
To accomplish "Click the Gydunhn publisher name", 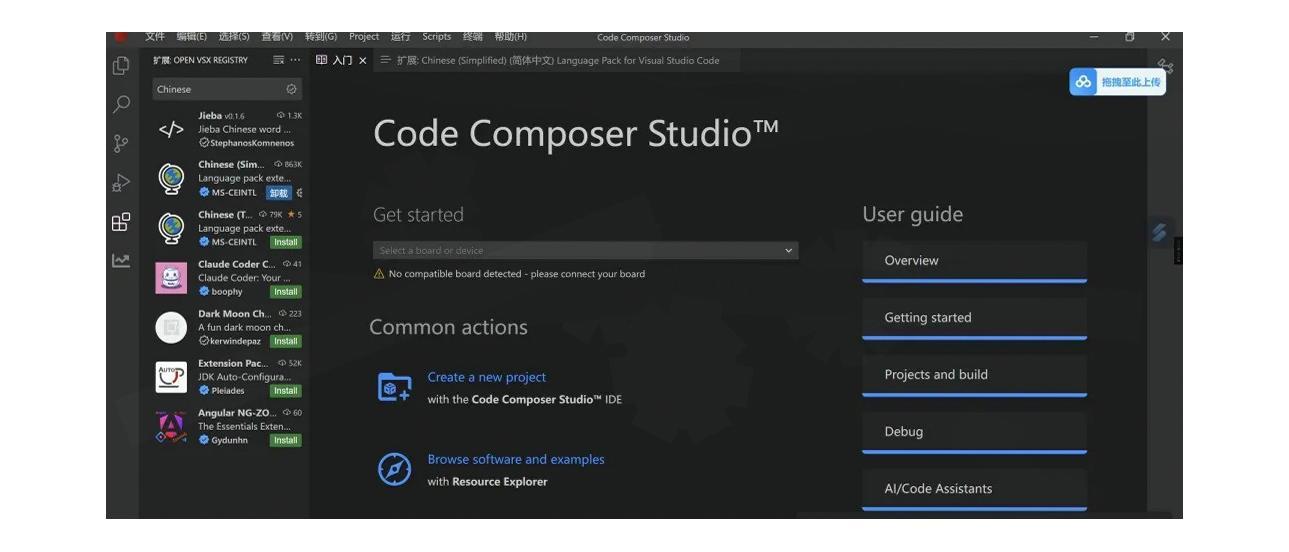I will [x=229, y=440].
